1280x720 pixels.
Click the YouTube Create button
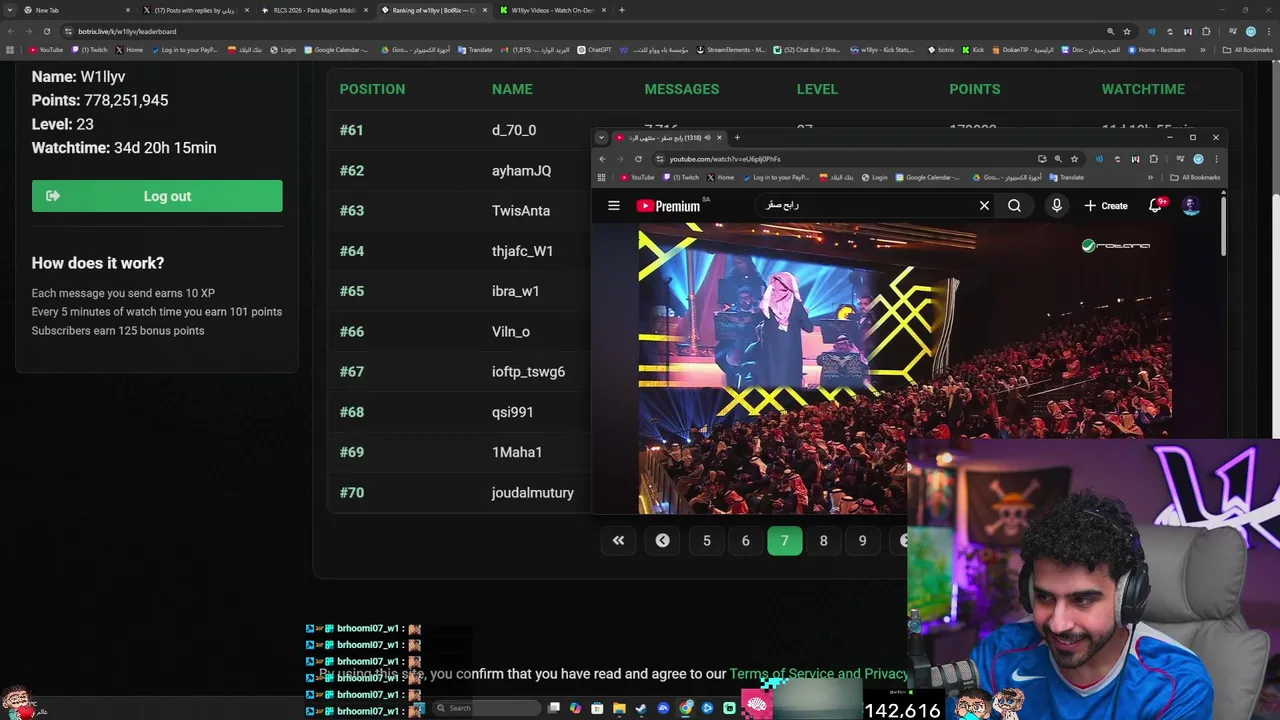coord(1106,206)
